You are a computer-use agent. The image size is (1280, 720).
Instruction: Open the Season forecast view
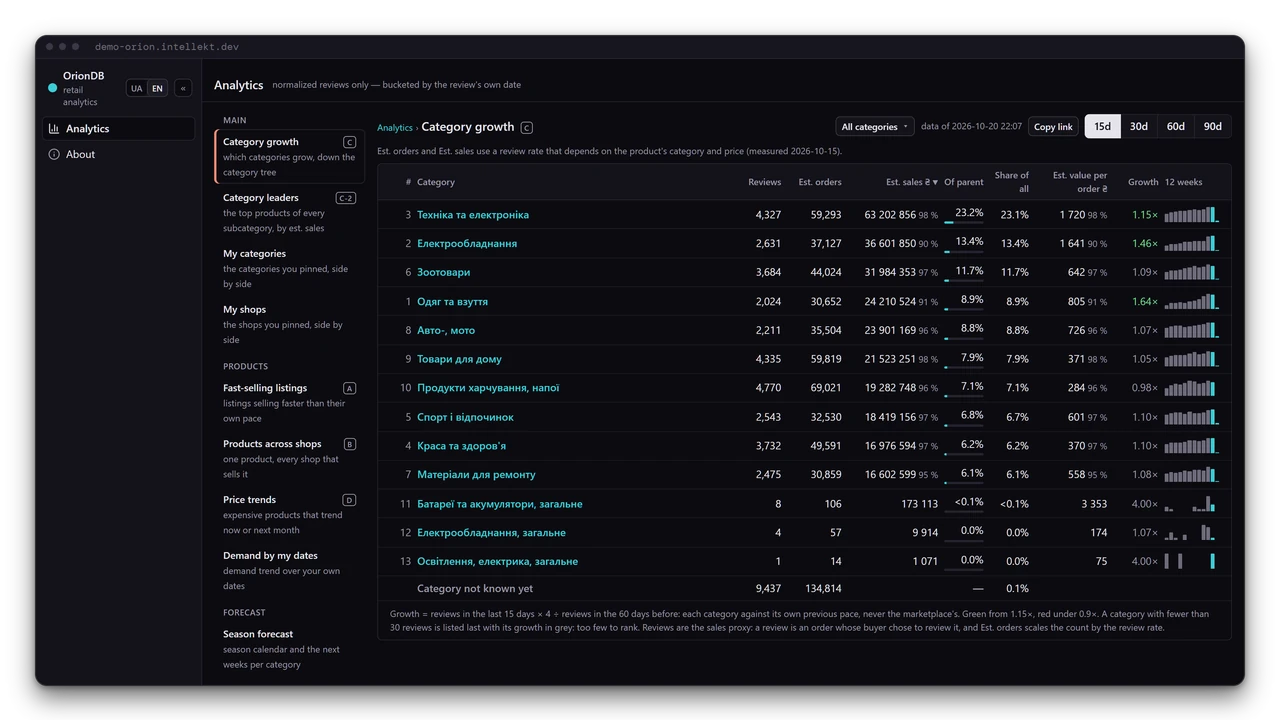pyautogui.click(x=289, y=648)
